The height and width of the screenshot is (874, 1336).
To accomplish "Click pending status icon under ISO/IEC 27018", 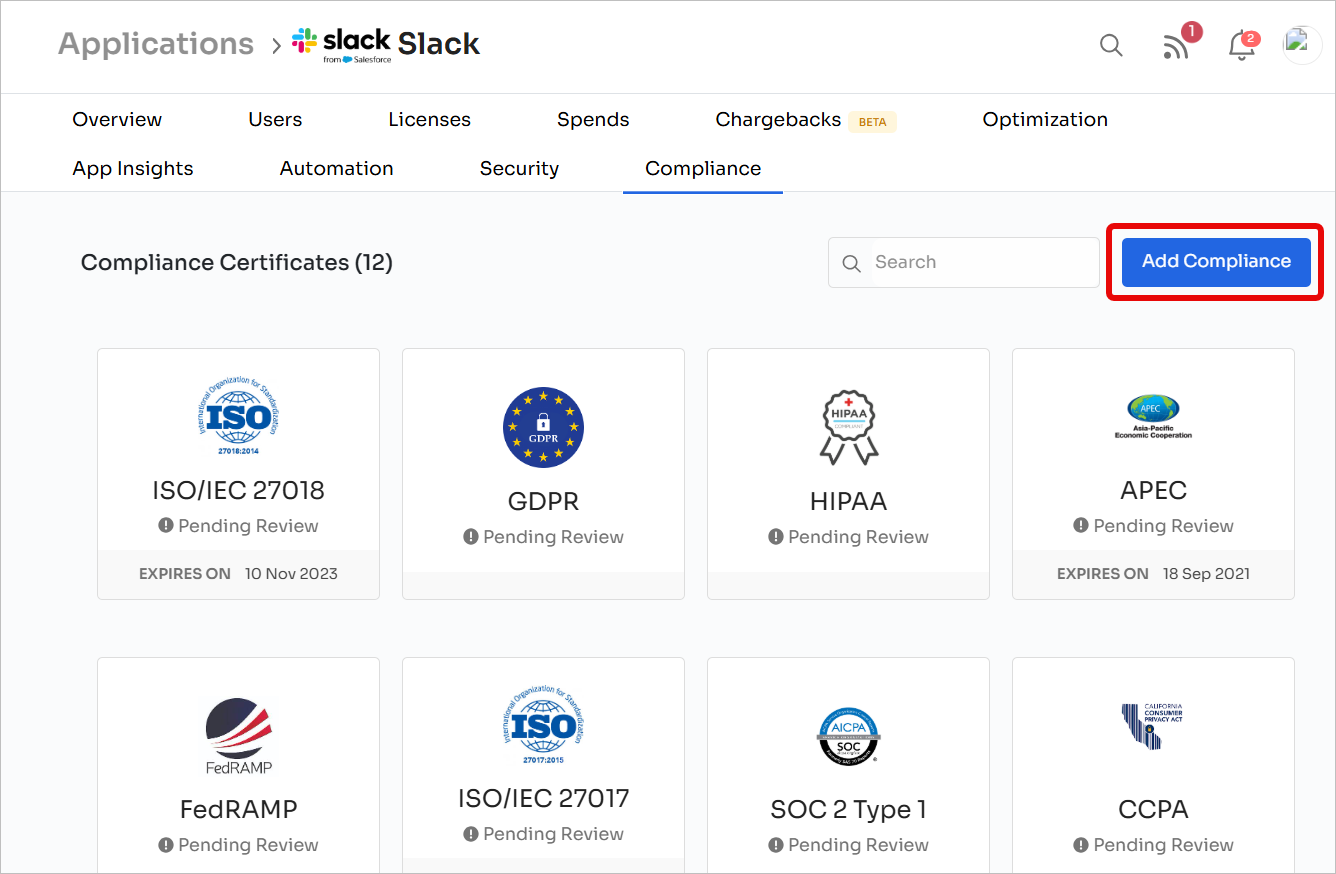I will (166, 526).
